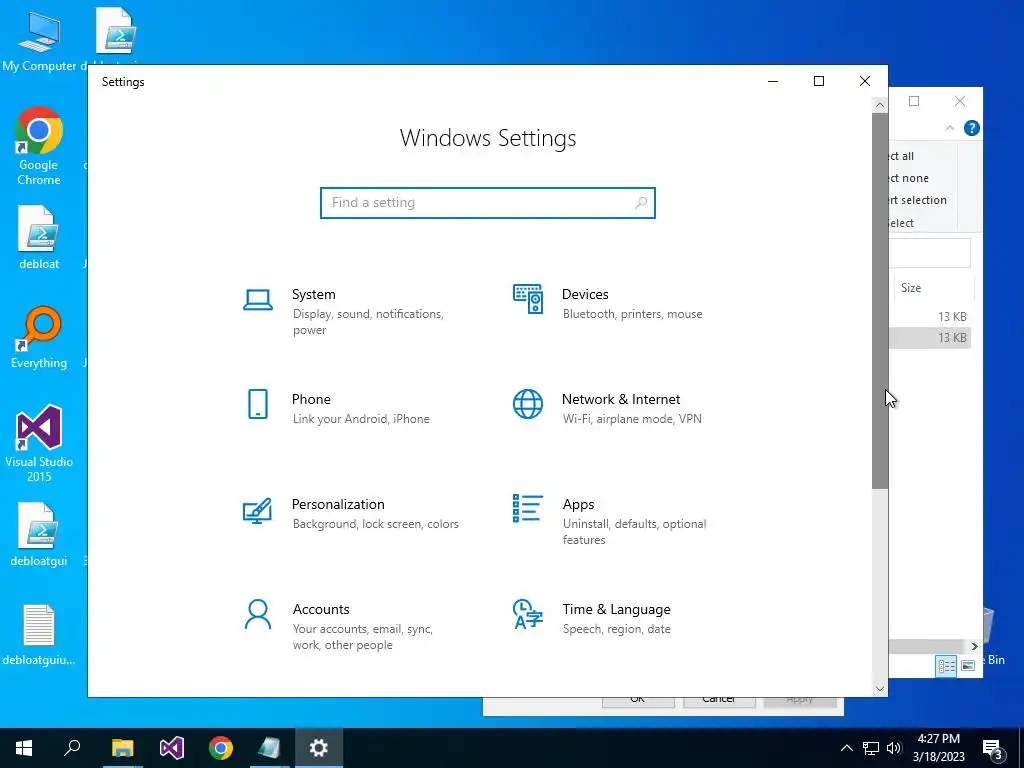This screenshot has height=768, width=1024.
Task: Click the Settings scrollbar up arrow
Action: coord(880,105)
